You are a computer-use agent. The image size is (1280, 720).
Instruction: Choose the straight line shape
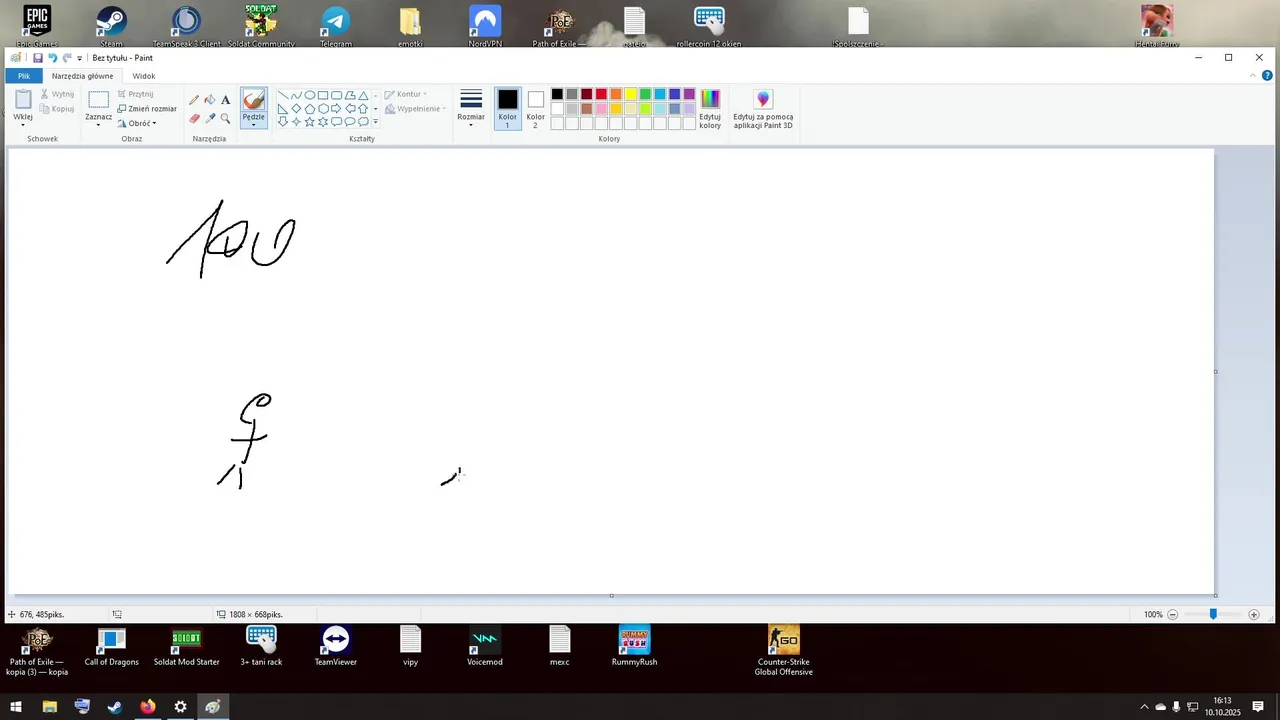tap(283, 95)
